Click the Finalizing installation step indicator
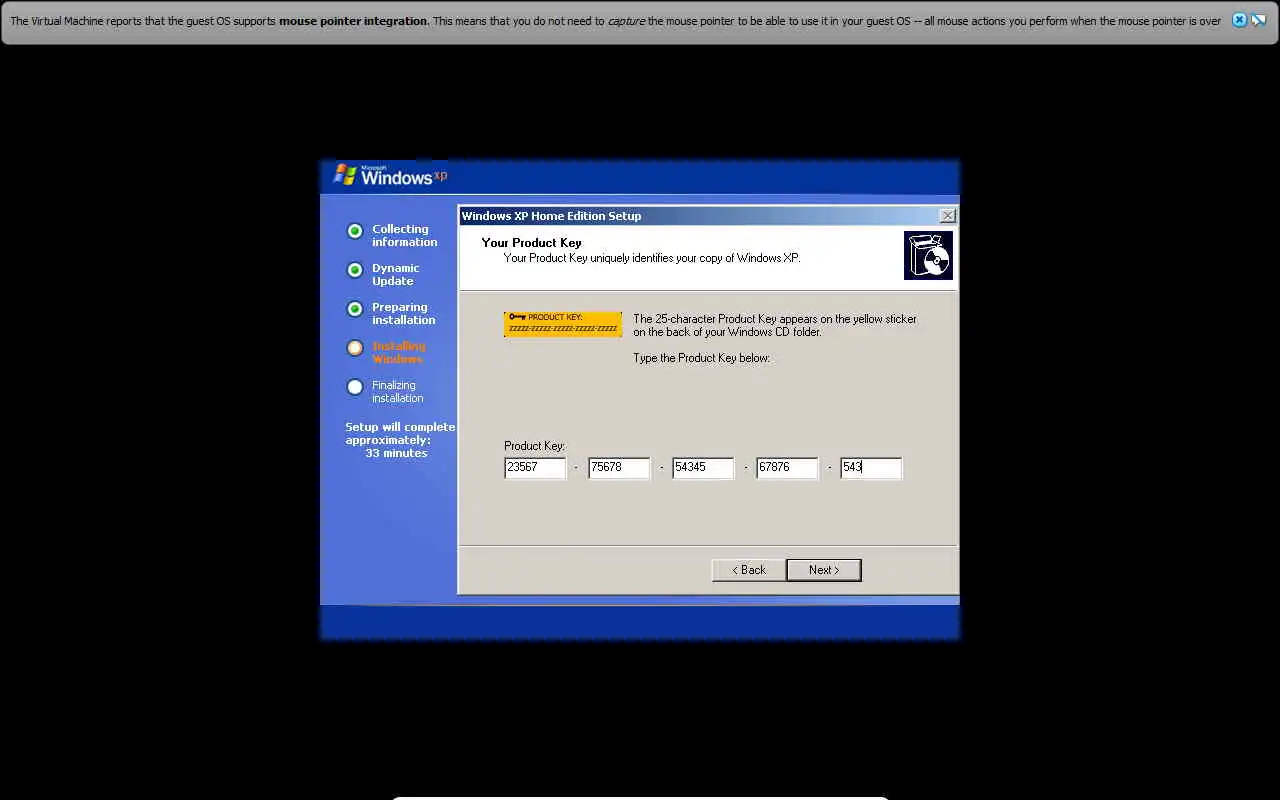1280x800 pixels. tap(354, 387)
